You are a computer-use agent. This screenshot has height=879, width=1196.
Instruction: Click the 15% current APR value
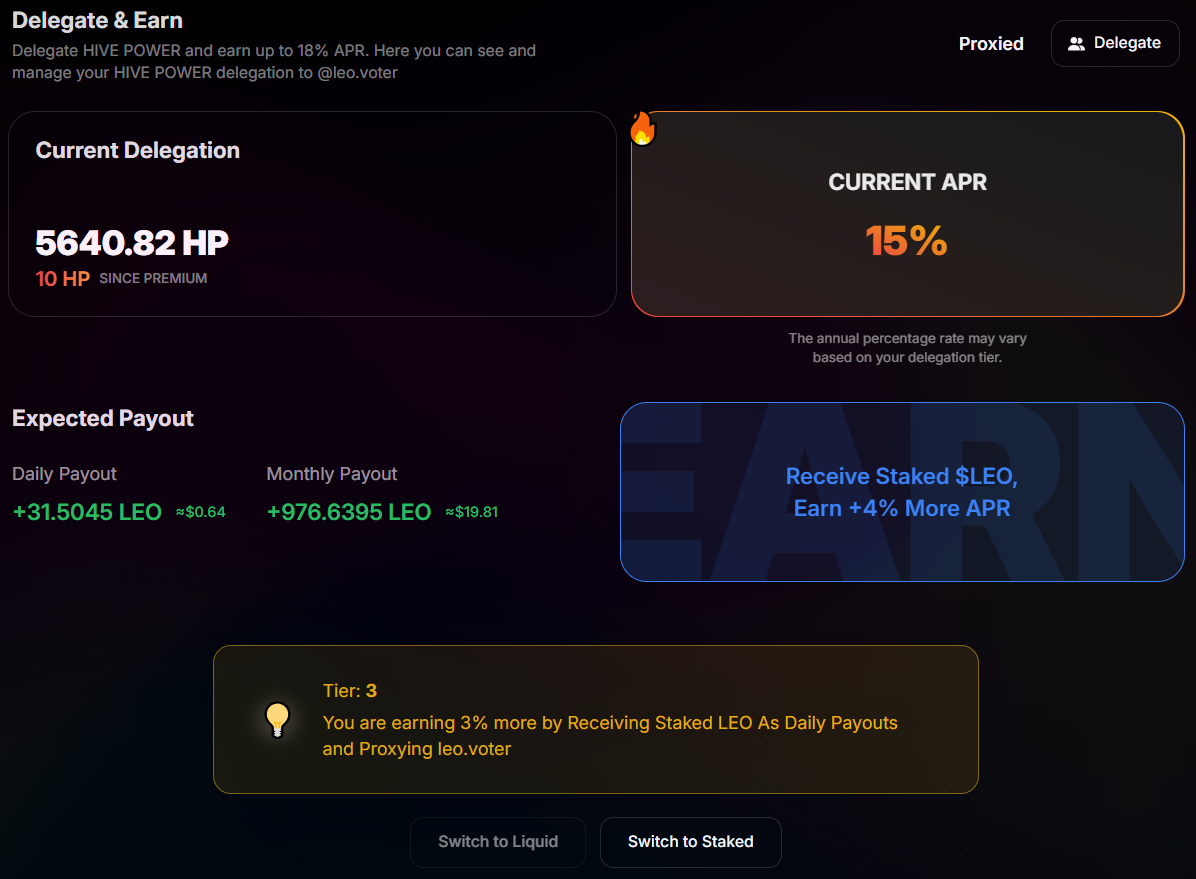tap(906, 241)
